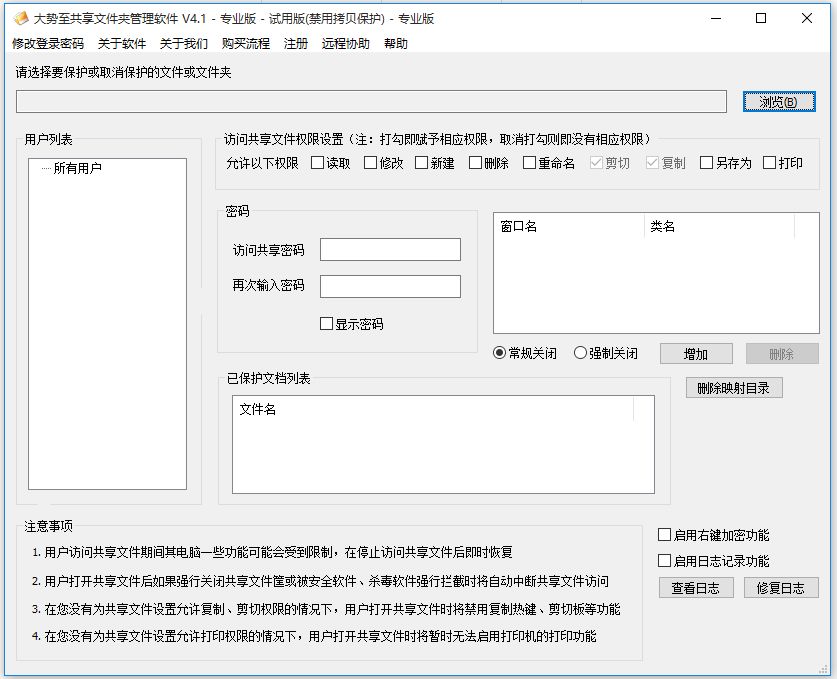Image resolution: width=837 pixels, height=679 pixels.
Task: Select 所有用户 in the user list
Action: [78, 168]
